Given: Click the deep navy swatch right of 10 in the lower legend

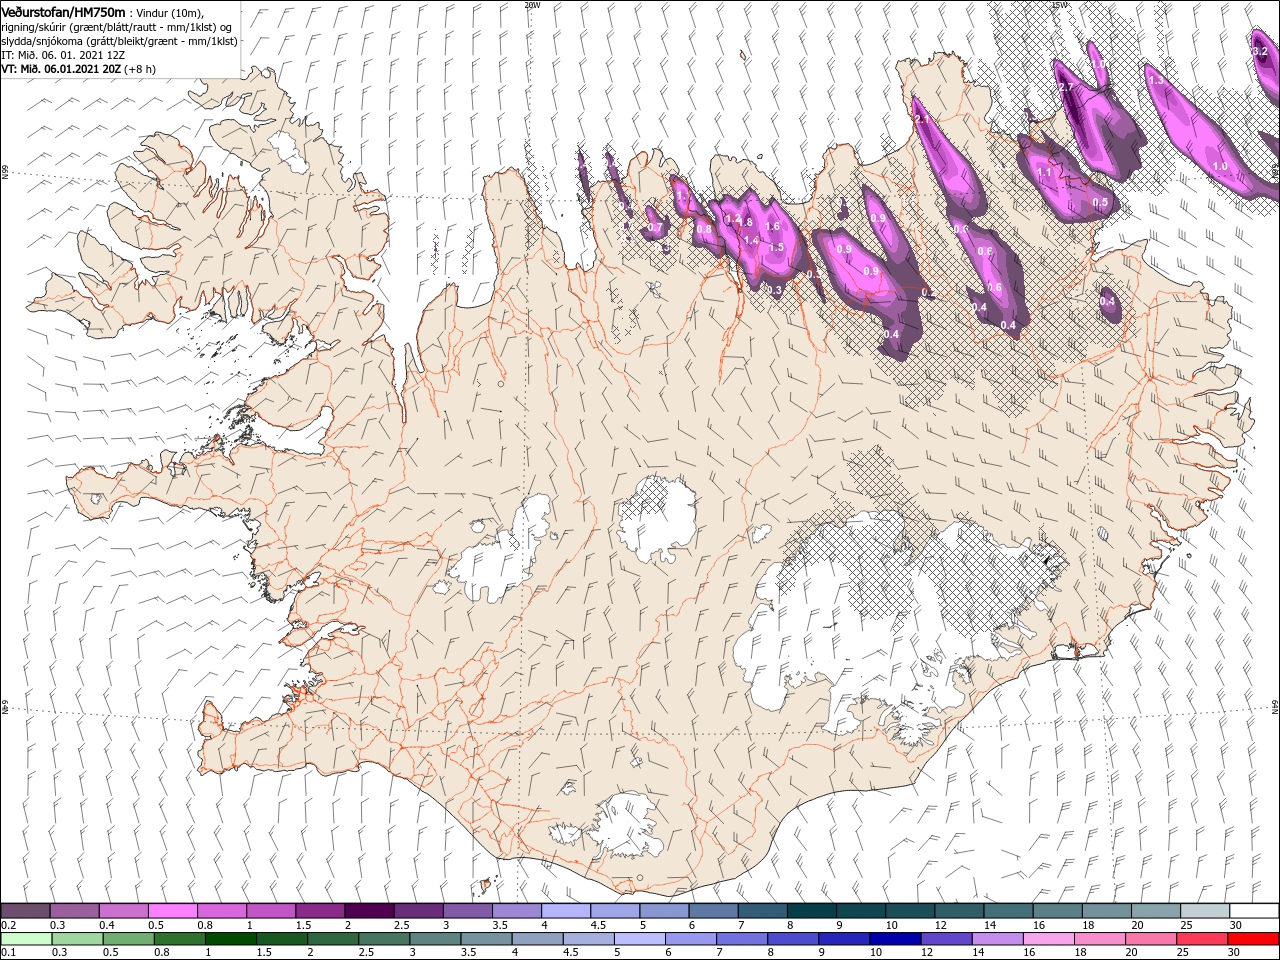Looking at the screenshot, I should [895, 939].
